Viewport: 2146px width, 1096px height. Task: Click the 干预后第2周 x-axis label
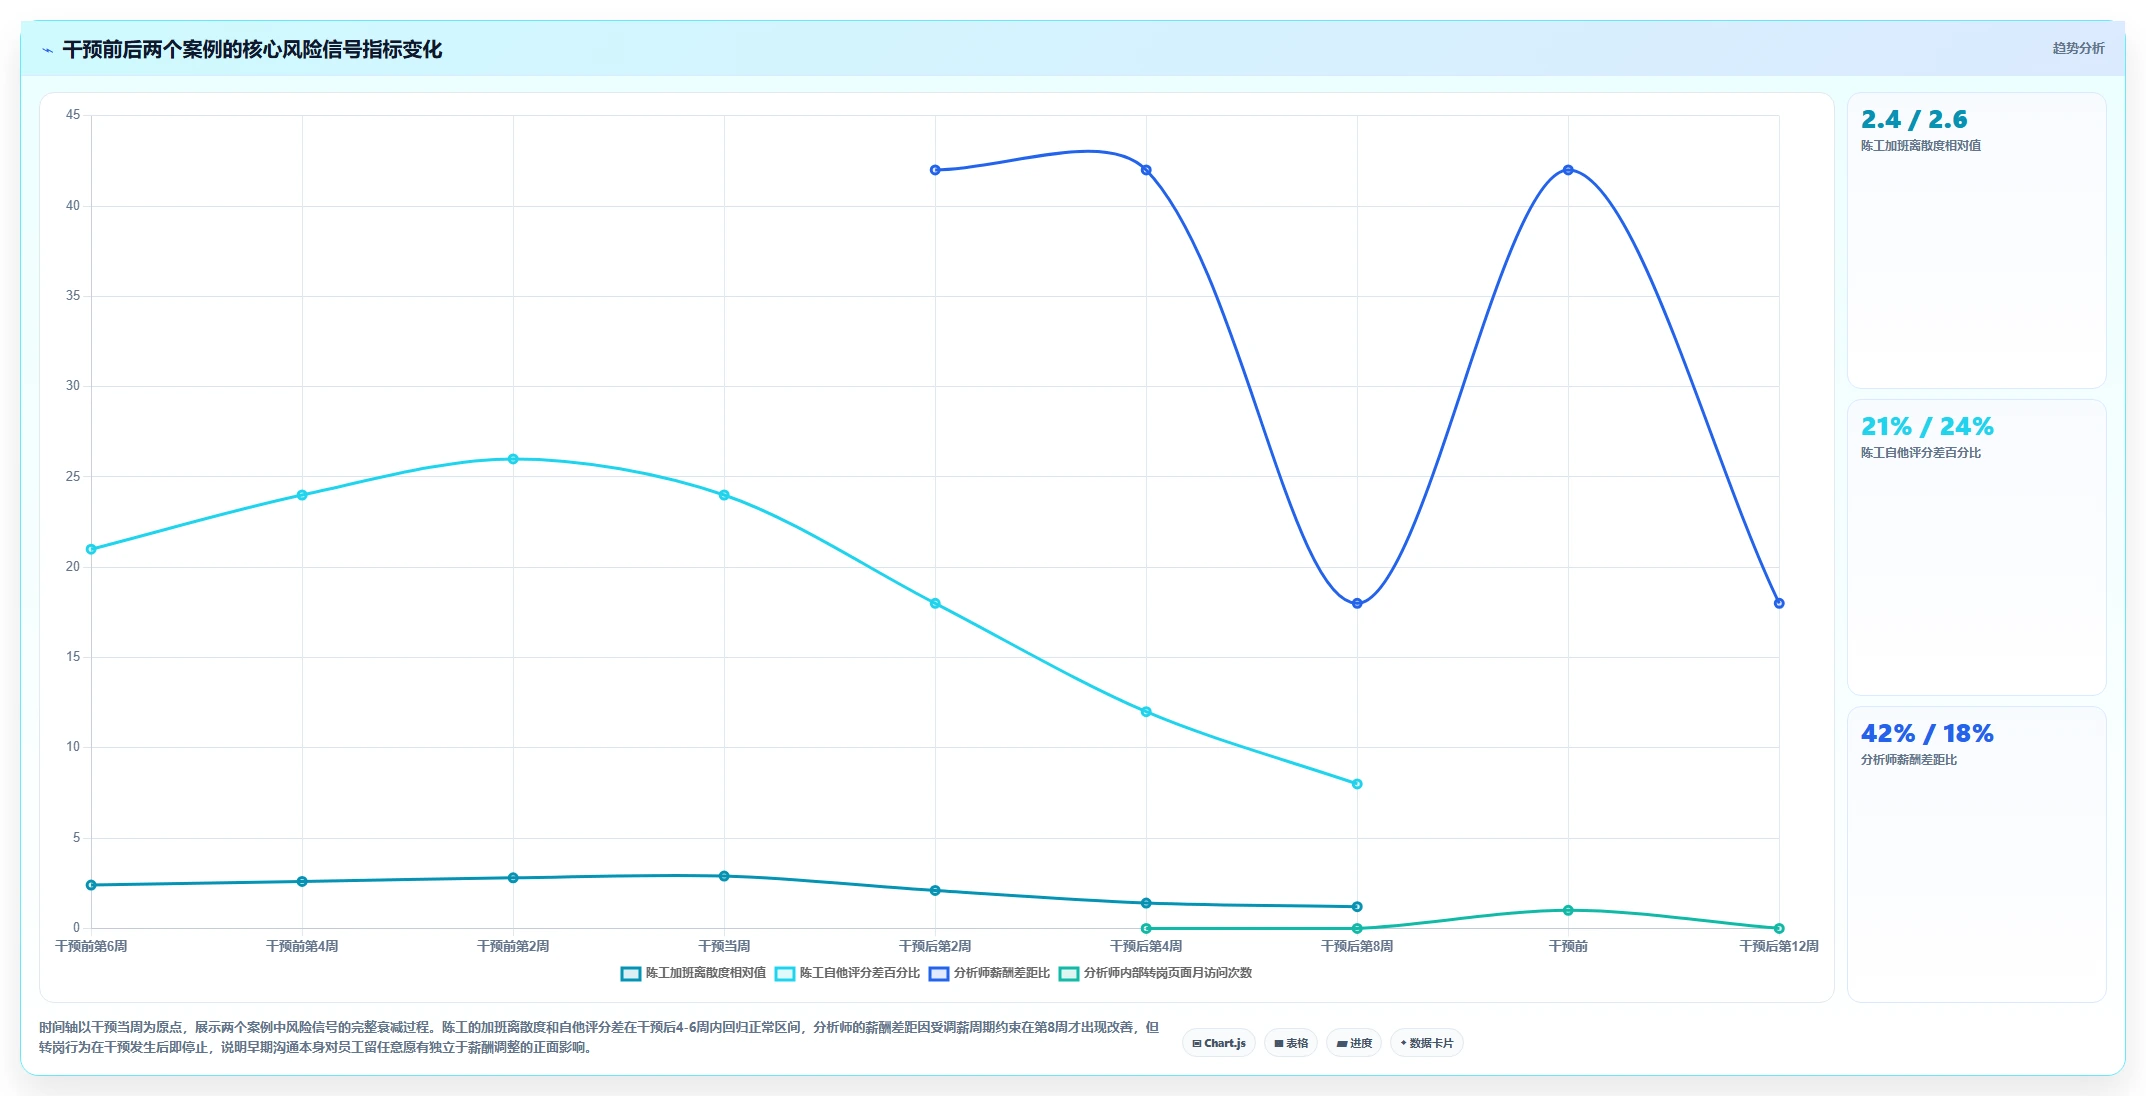click(935, 946)
